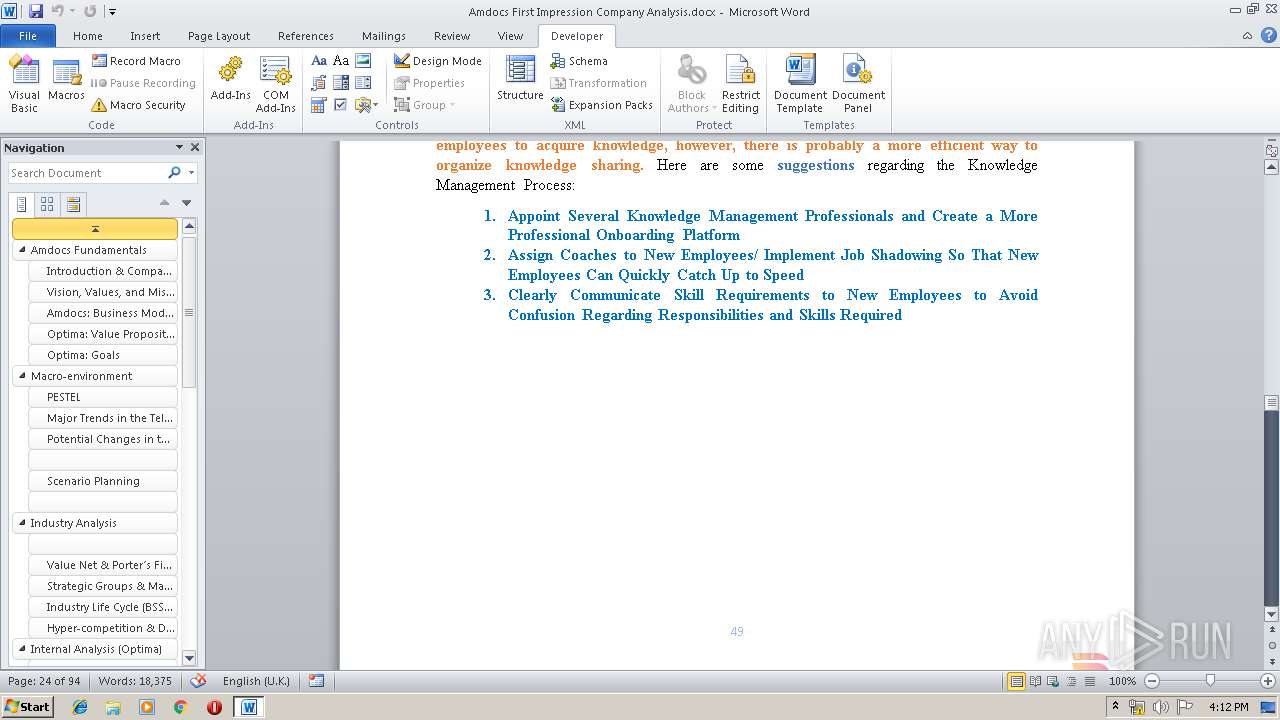Close the Navigation pane
This screenshot has width=1280, height=720.
pos(195,147)
